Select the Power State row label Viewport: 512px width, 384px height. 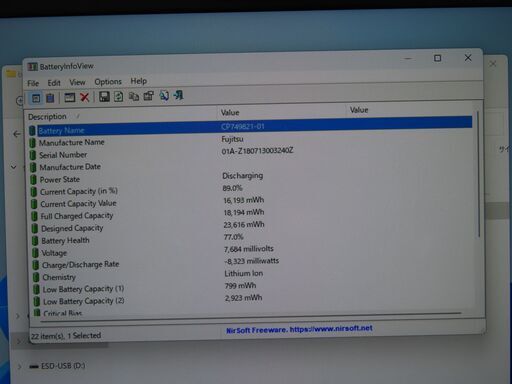pyautogui.click(x=60, y=180)
